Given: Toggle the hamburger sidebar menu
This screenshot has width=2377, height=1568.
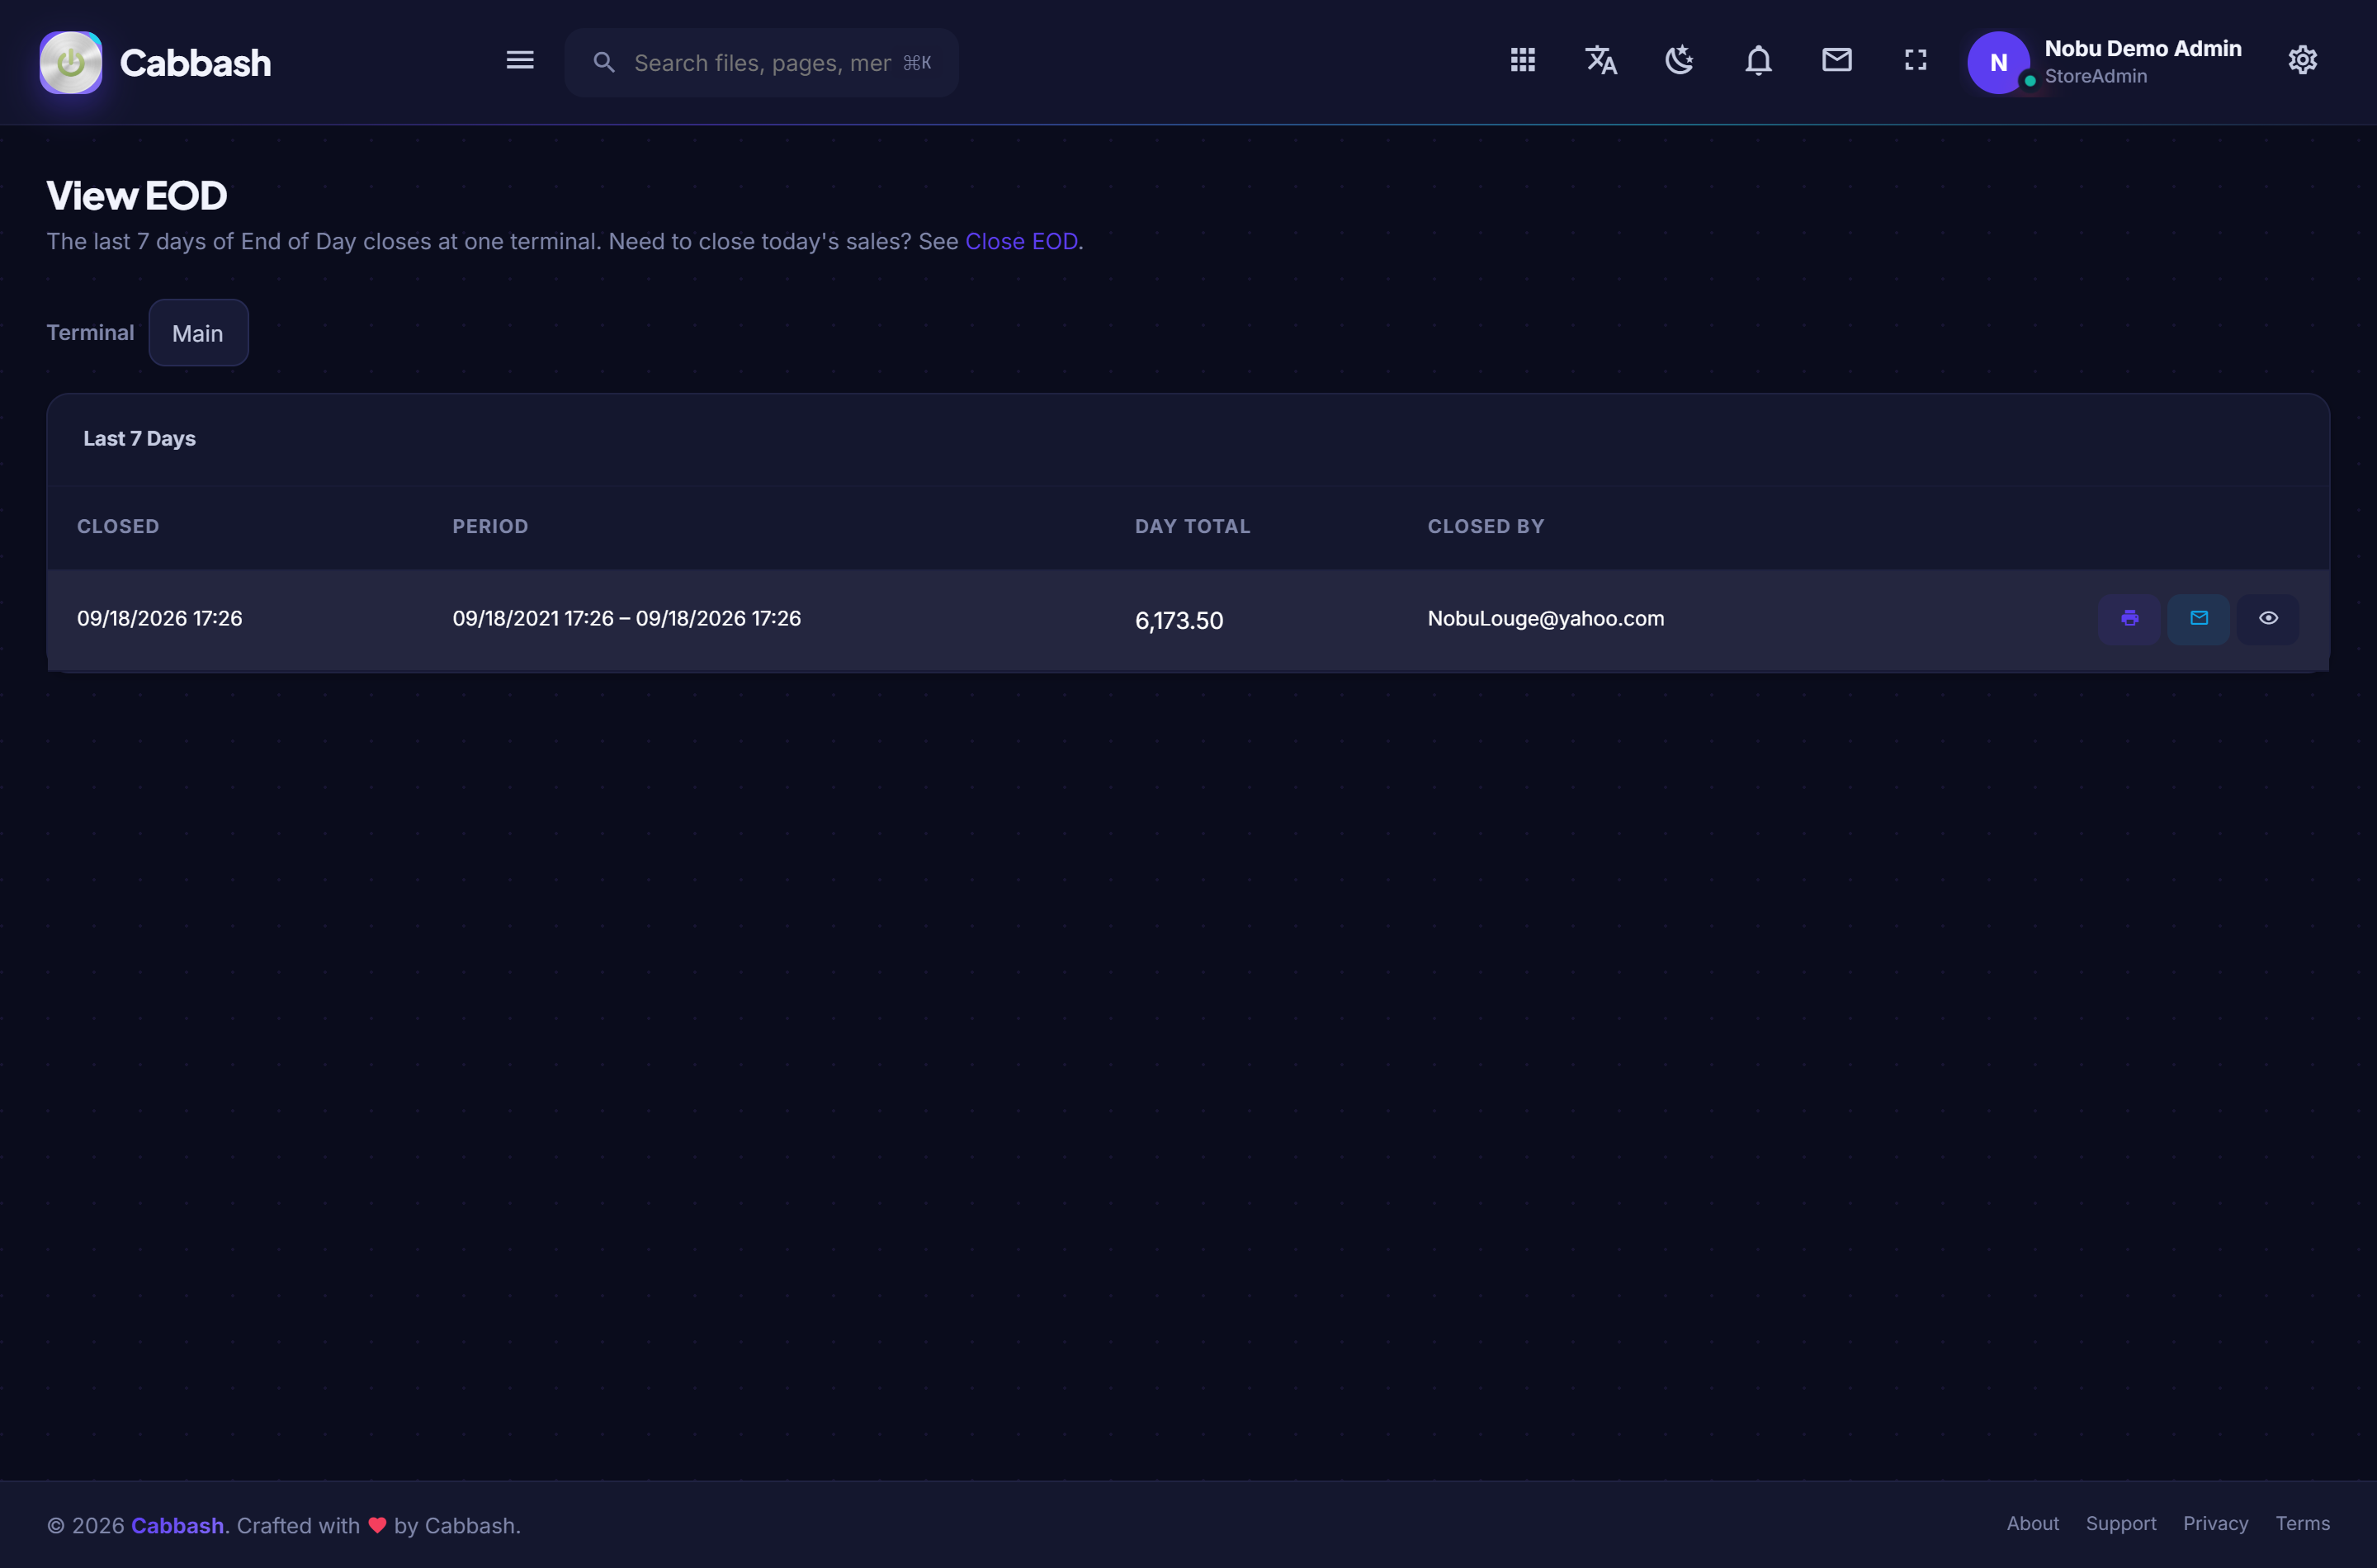Looking at the screenshot, I should click(520, 60).
